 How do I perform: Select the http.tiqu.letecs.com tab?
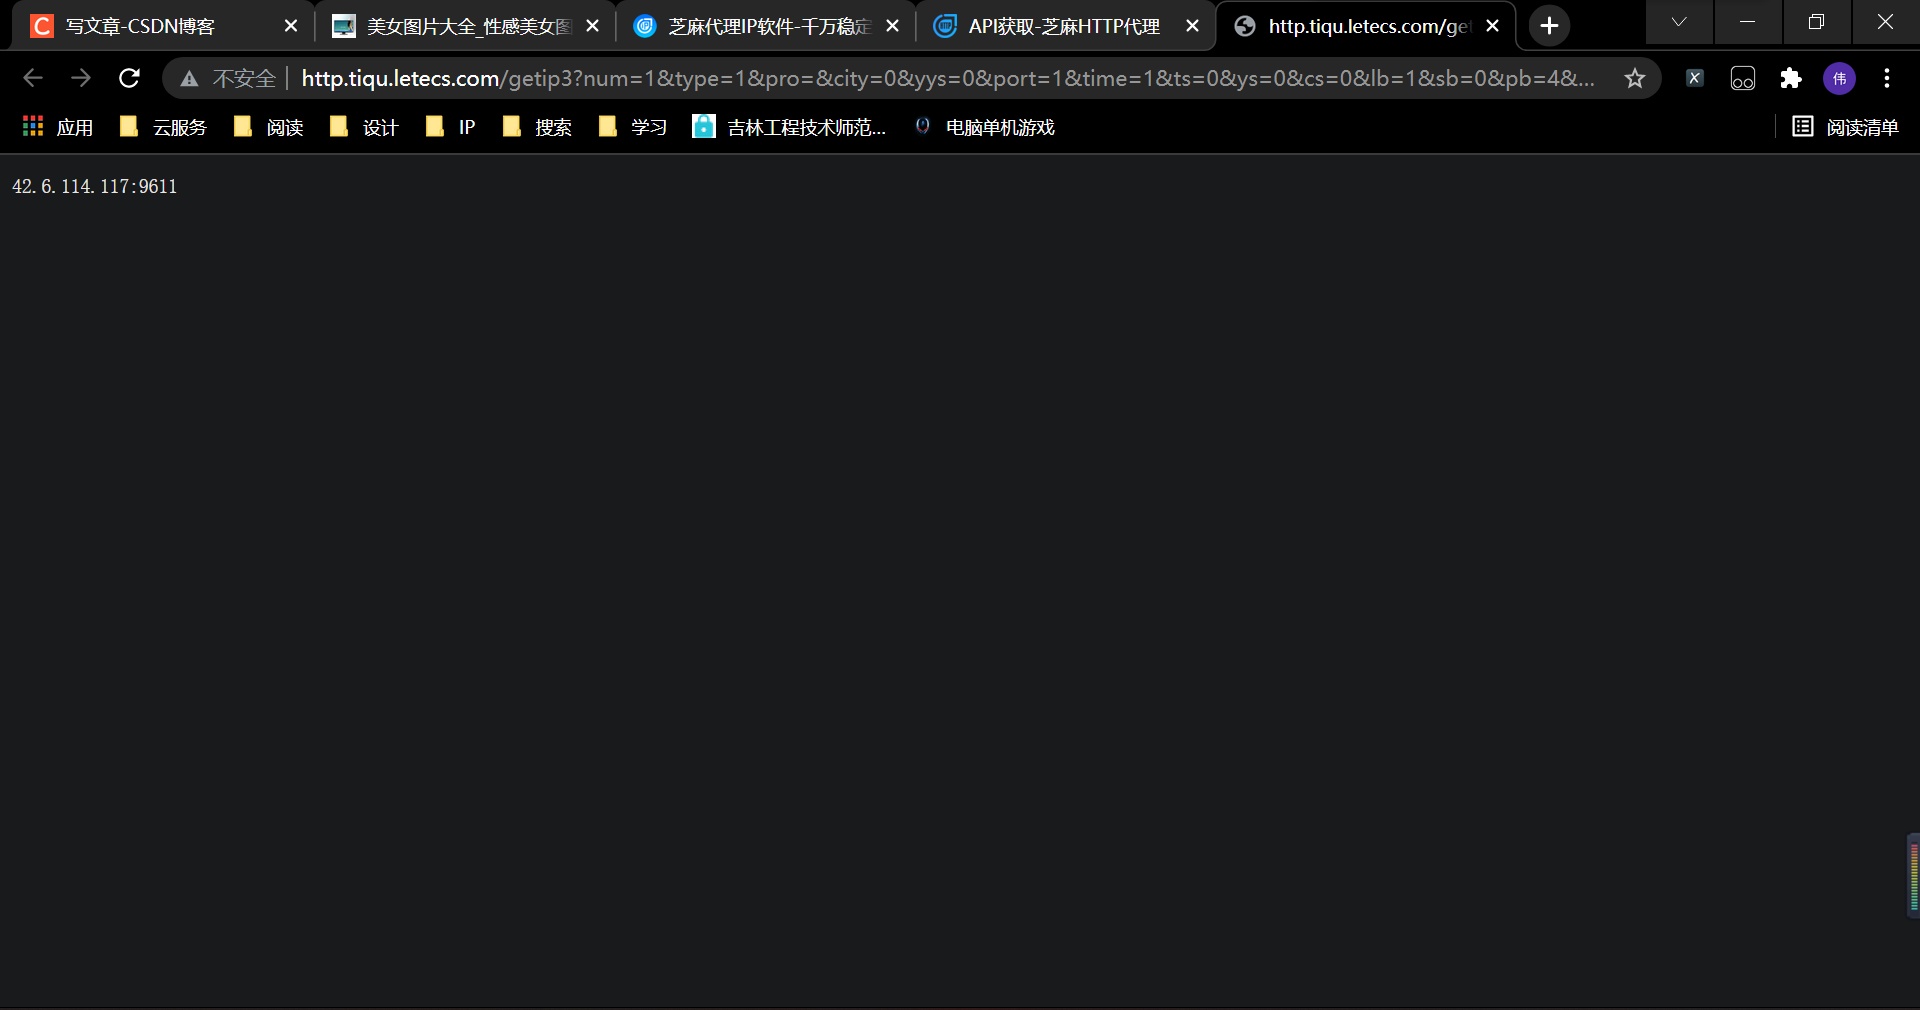[1366, 26]
